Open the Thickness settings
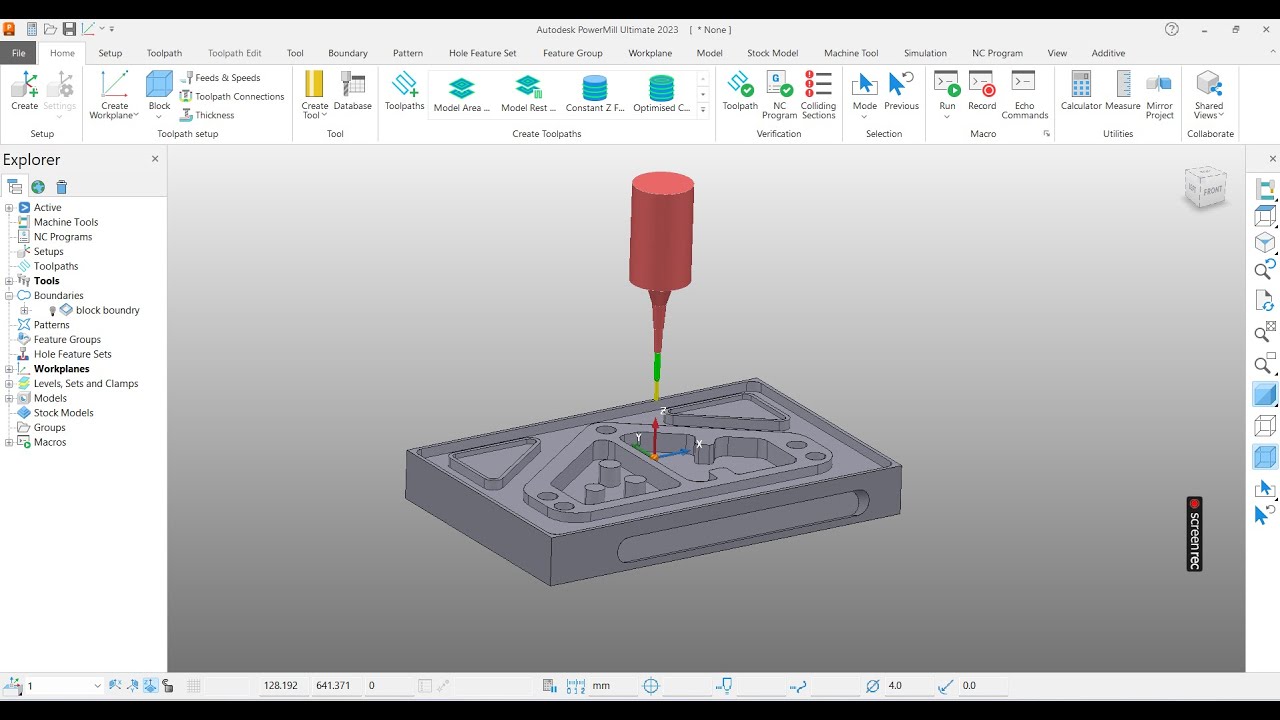 pyautogui.click(x=206, y=115)
